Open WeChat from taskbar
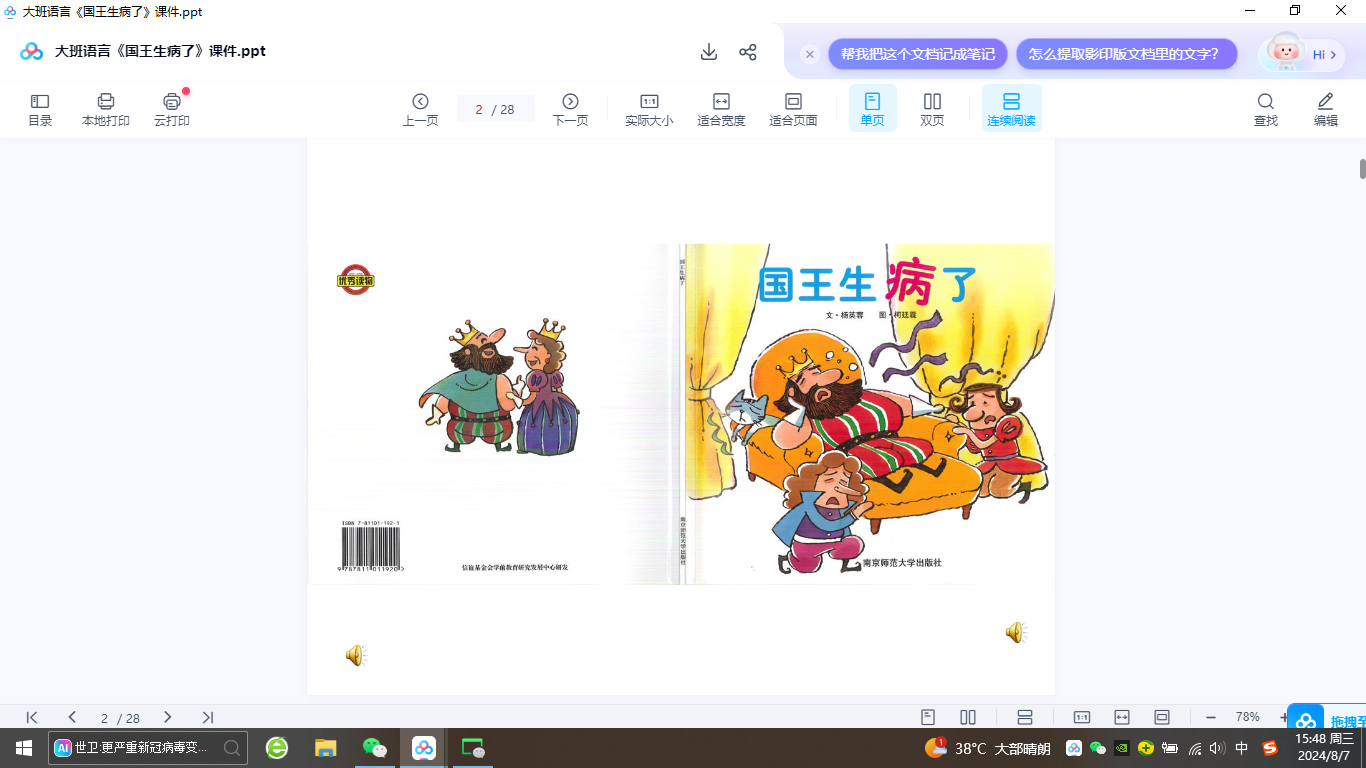 (374, 748)
